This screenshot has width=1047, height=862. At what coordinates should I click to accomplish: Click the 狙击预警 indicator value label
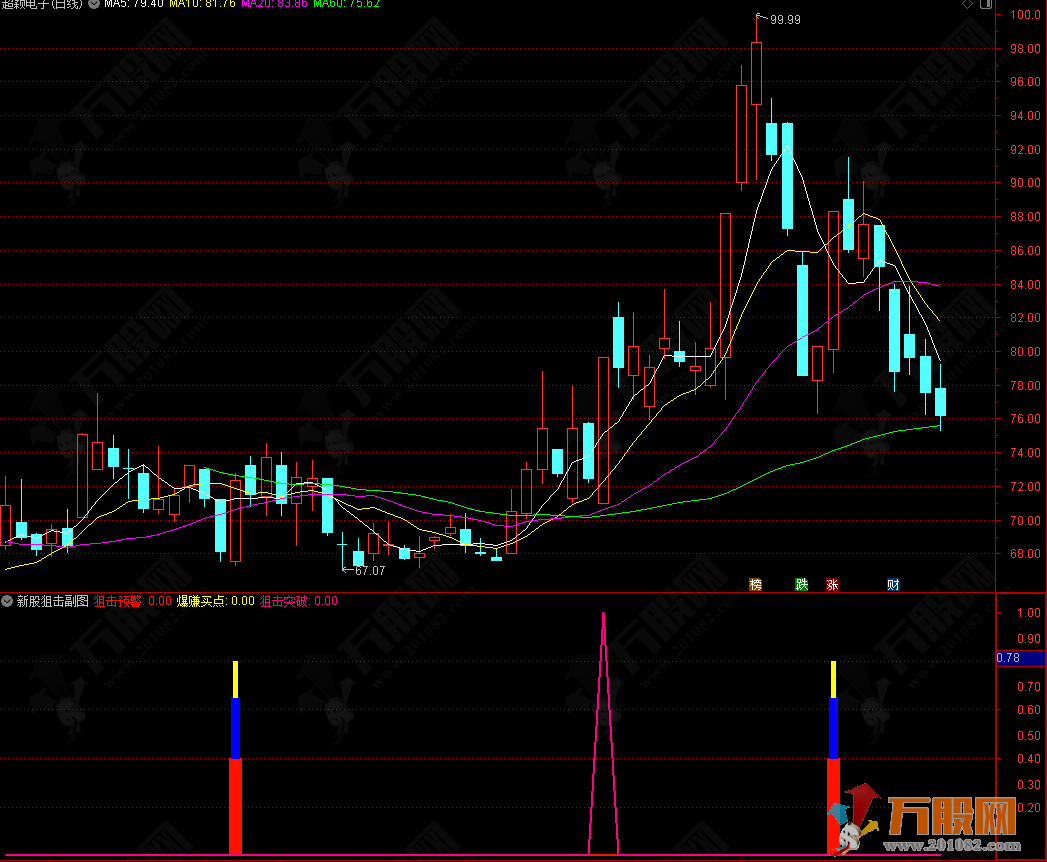pyautogui.click(x=132, y=601)
